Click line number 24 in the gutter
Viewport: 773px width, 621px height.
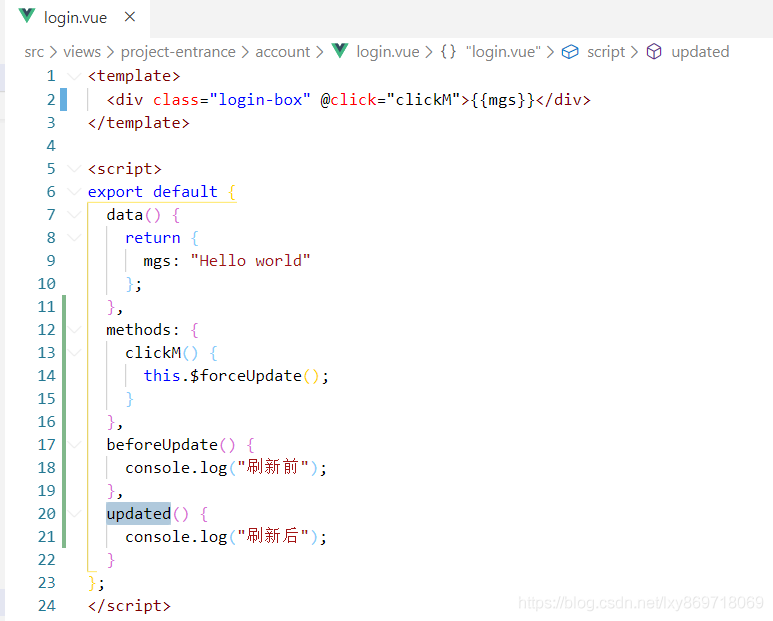[x=47, y=605]
